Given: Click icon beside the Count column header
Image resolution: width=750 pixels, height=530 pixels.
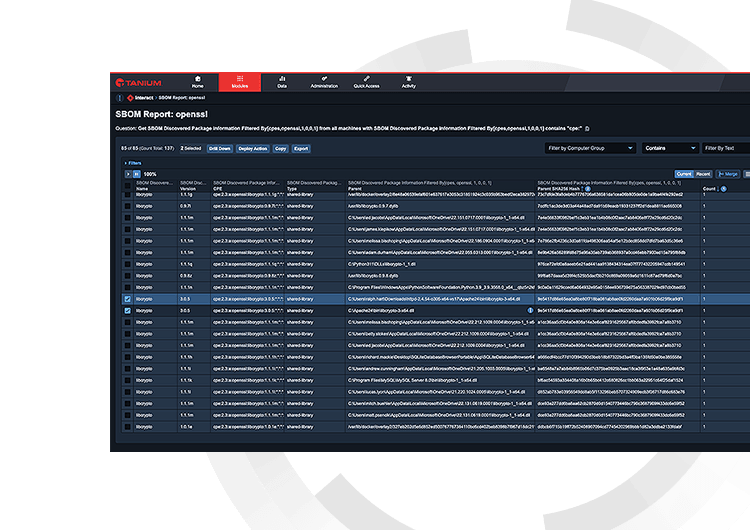Looking at the screenshot, I should coord(724,189).
